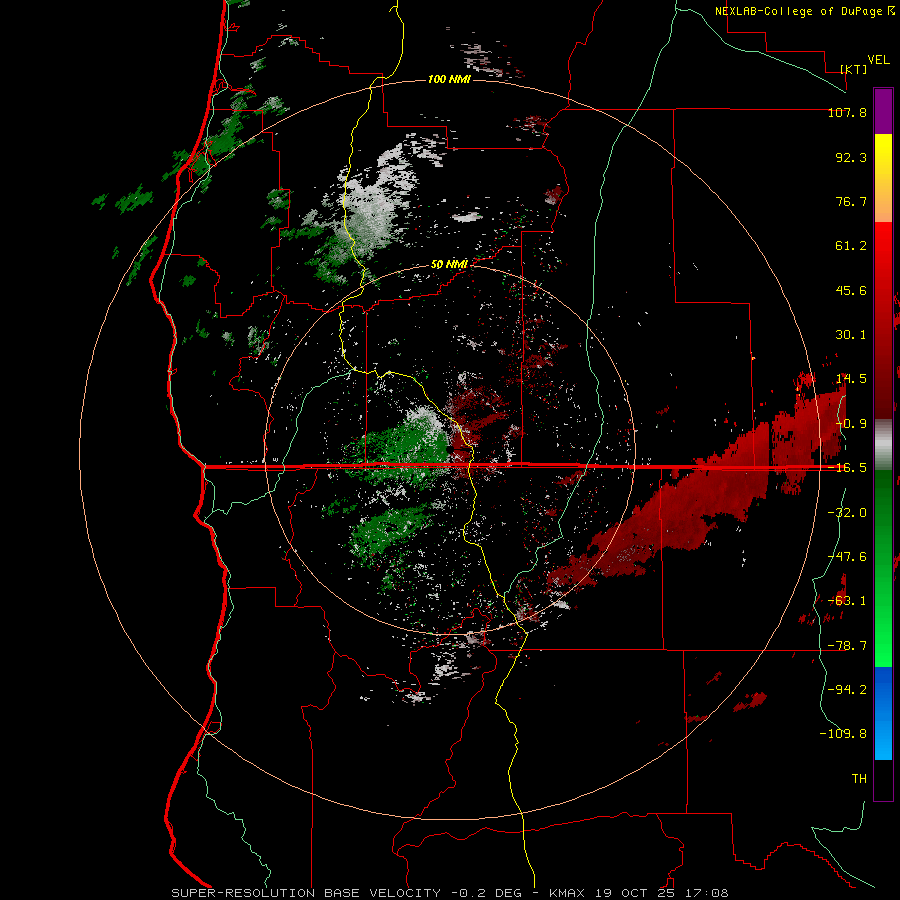Click the -78.7 value on the velocity scale
This screenshot has height=900, width=900.
pos(847,646)
